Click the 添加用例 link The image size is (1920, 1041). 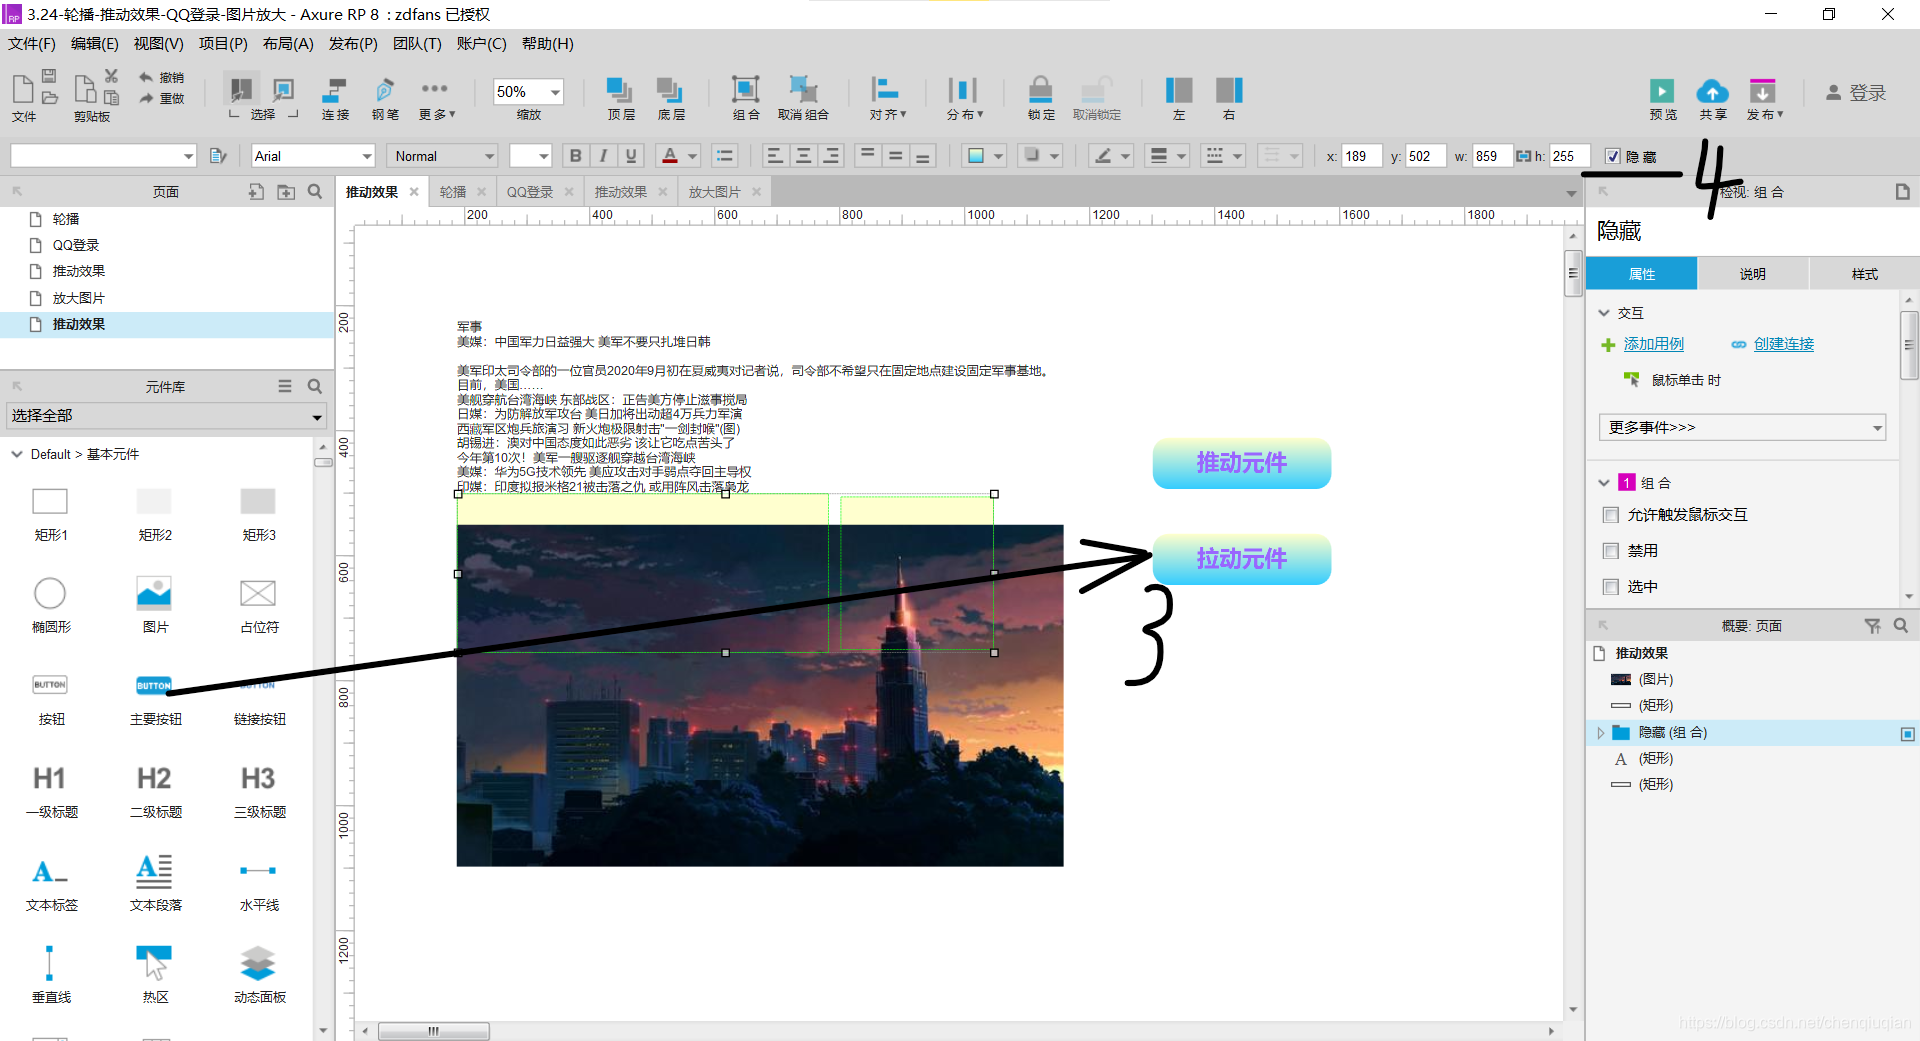pos(1654,344)
